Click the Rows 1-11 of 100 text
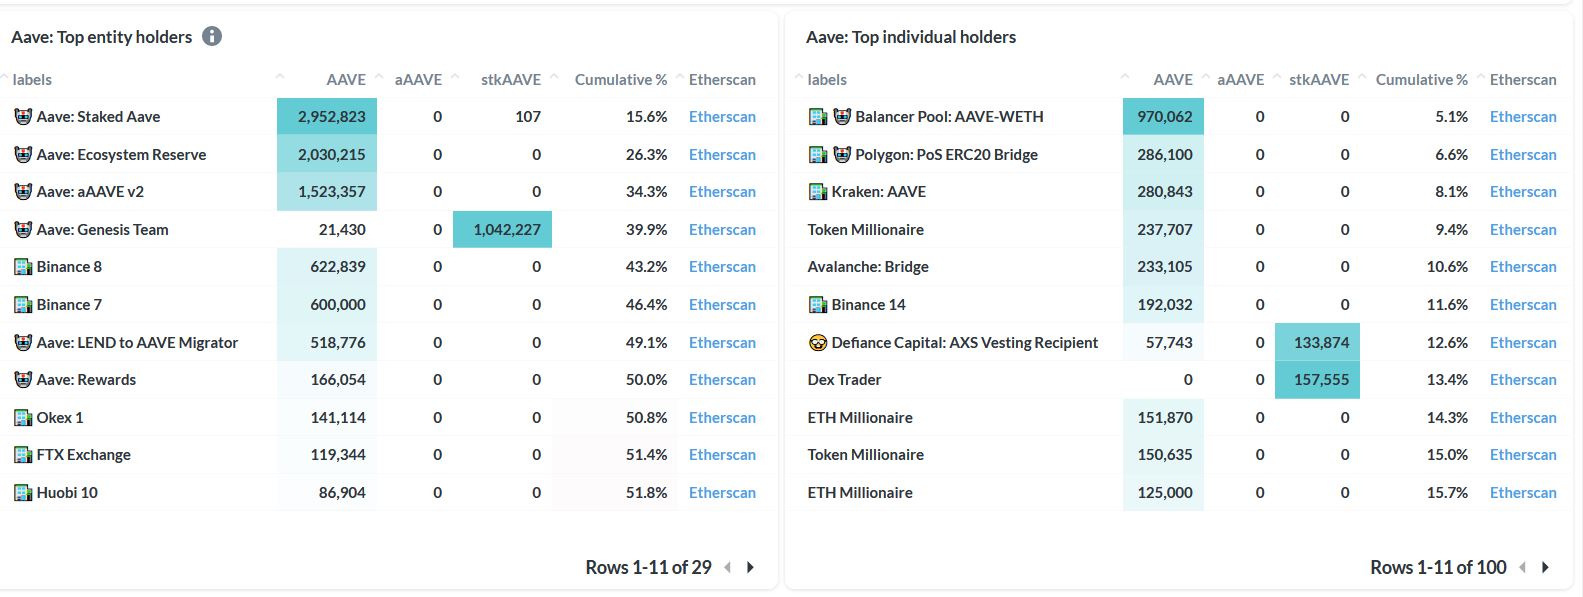The height and width of the screenshot is (597, 1583). (x=1438, y=567)
